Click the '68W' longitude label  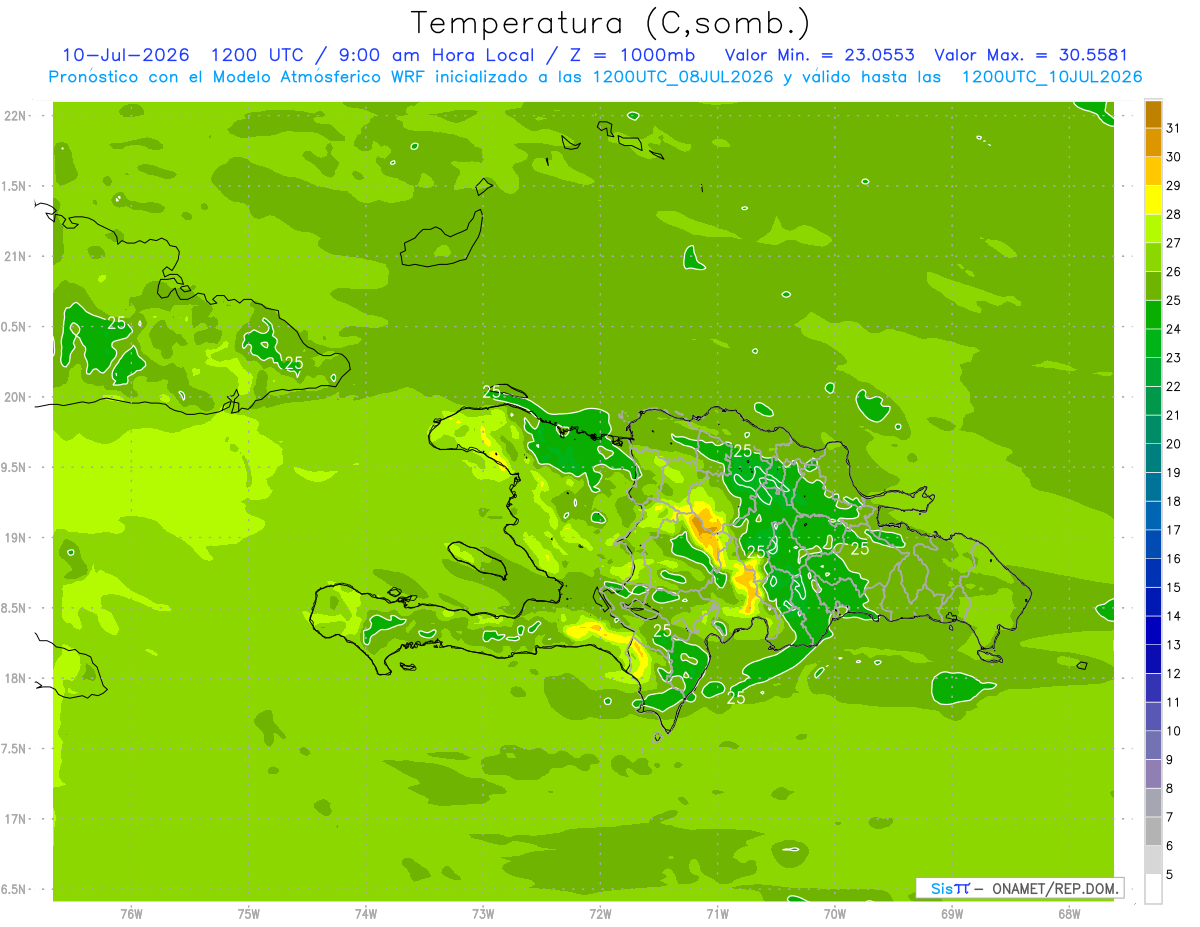1069,914
